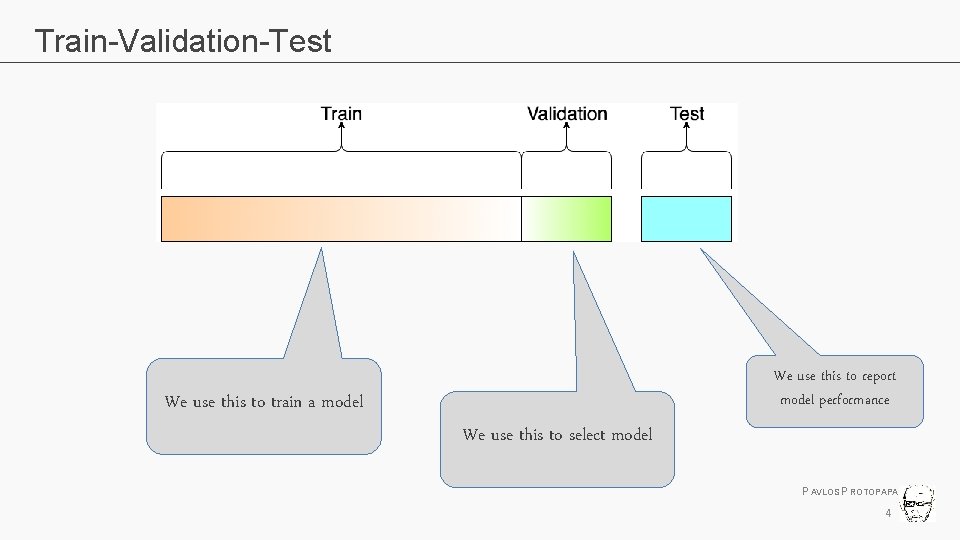The height and width of the screenshot is (540, 960).
Task: Click the slide number 4
Action: tap(887, 514)
